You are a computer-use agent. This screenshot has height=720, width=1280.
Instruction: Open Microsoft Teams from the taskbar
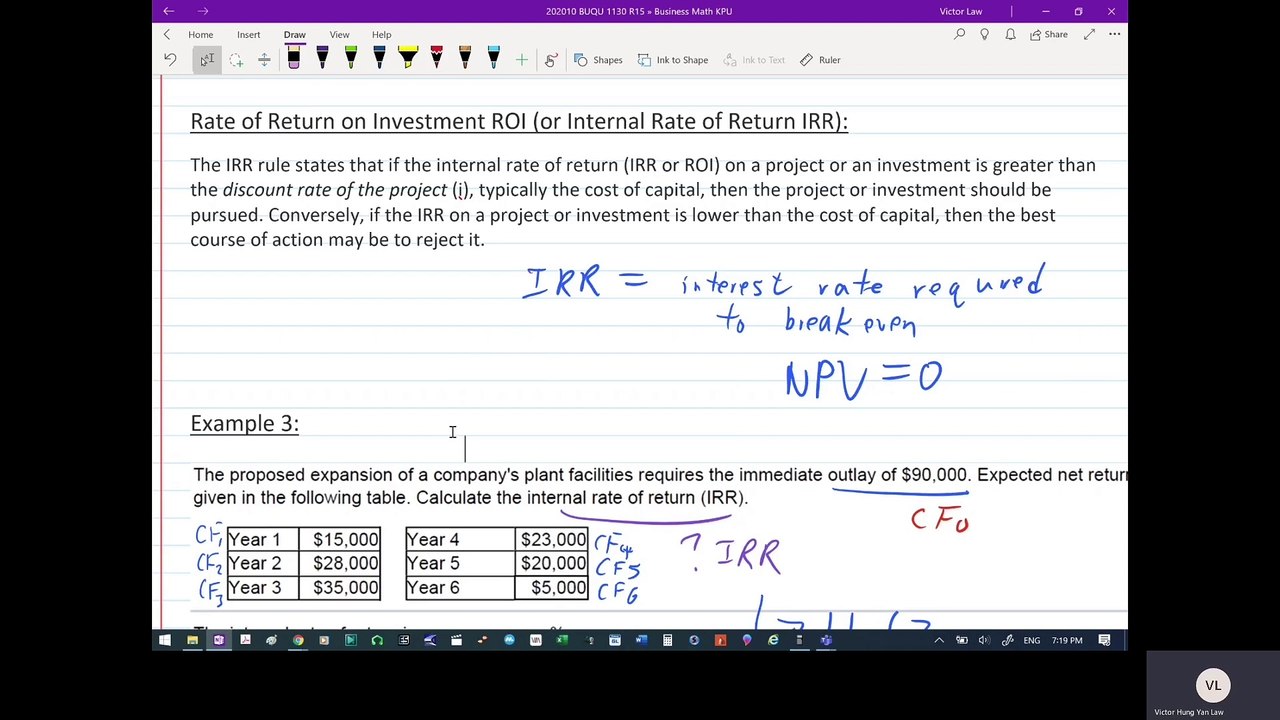tap(827, 640)
